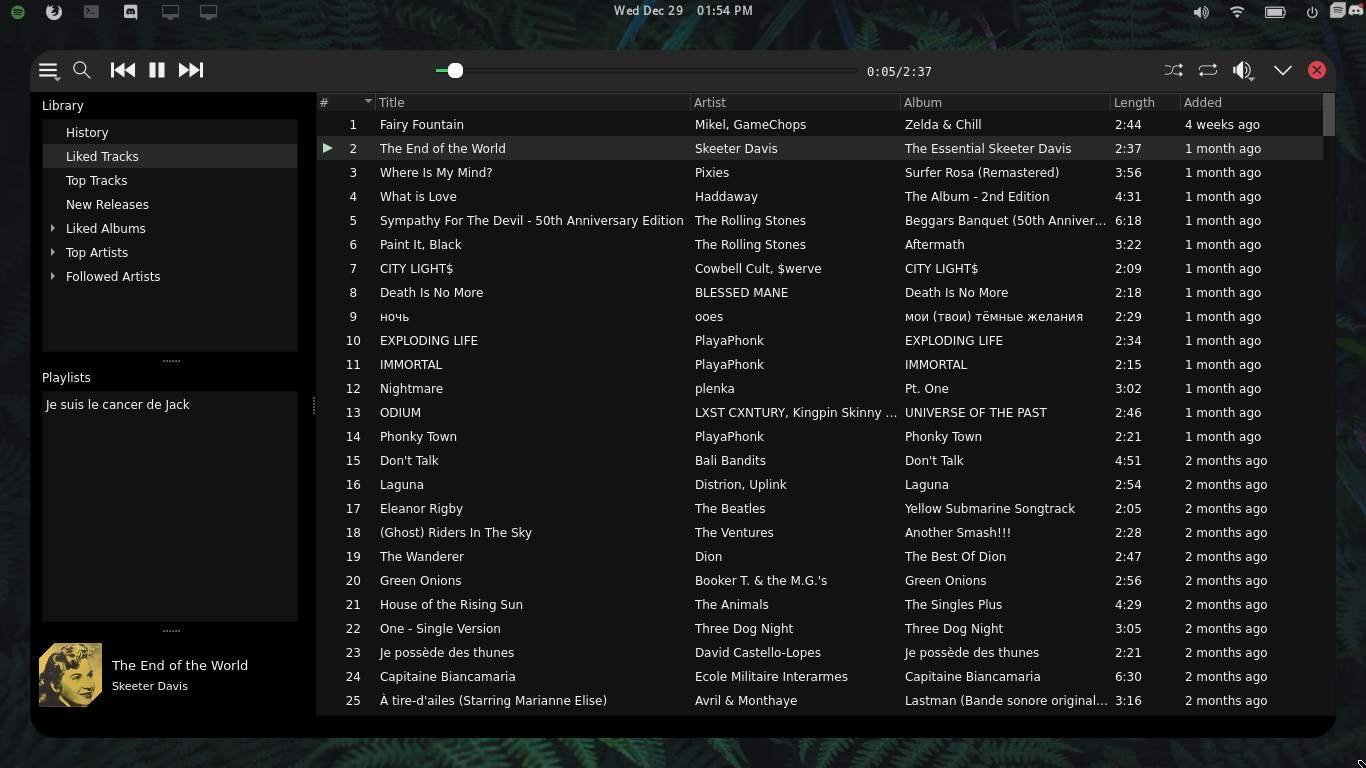Select the track House of the Rising Sun
Viewport: 1366px width, 768px height.
tap(451, 605)
